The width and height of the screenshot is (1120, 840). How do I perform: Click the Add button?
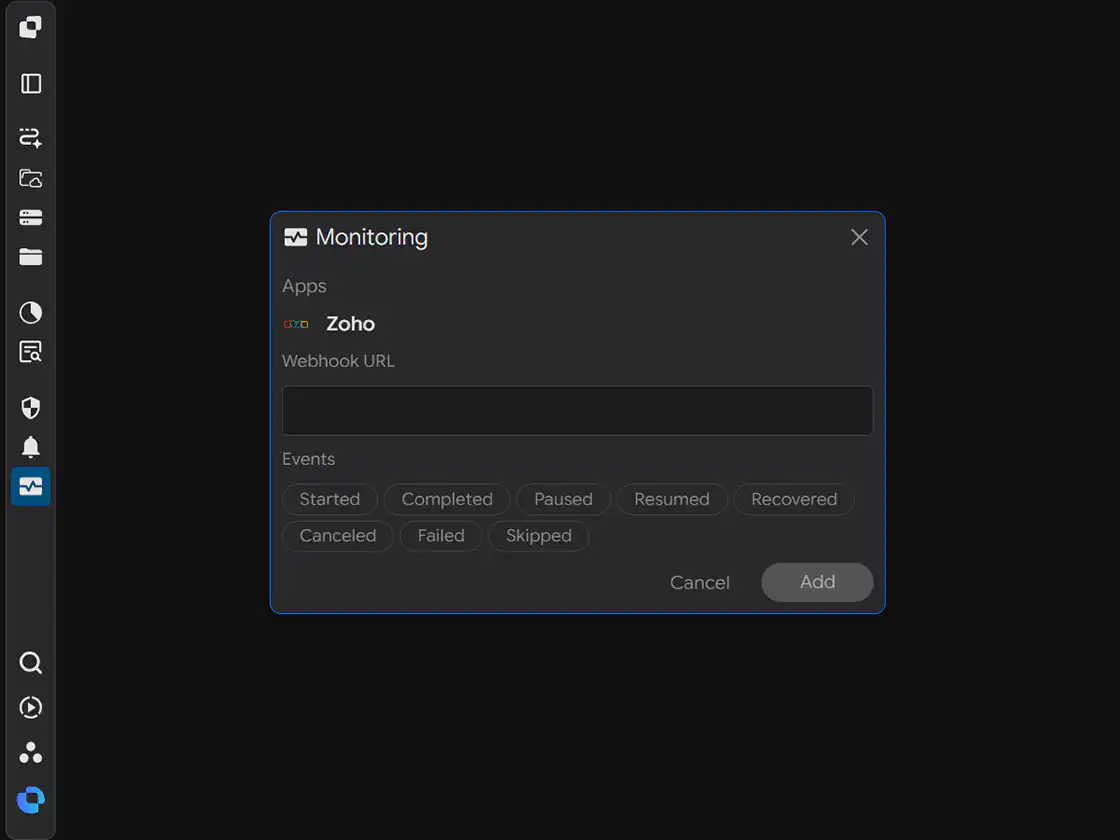tap(817, 582)
